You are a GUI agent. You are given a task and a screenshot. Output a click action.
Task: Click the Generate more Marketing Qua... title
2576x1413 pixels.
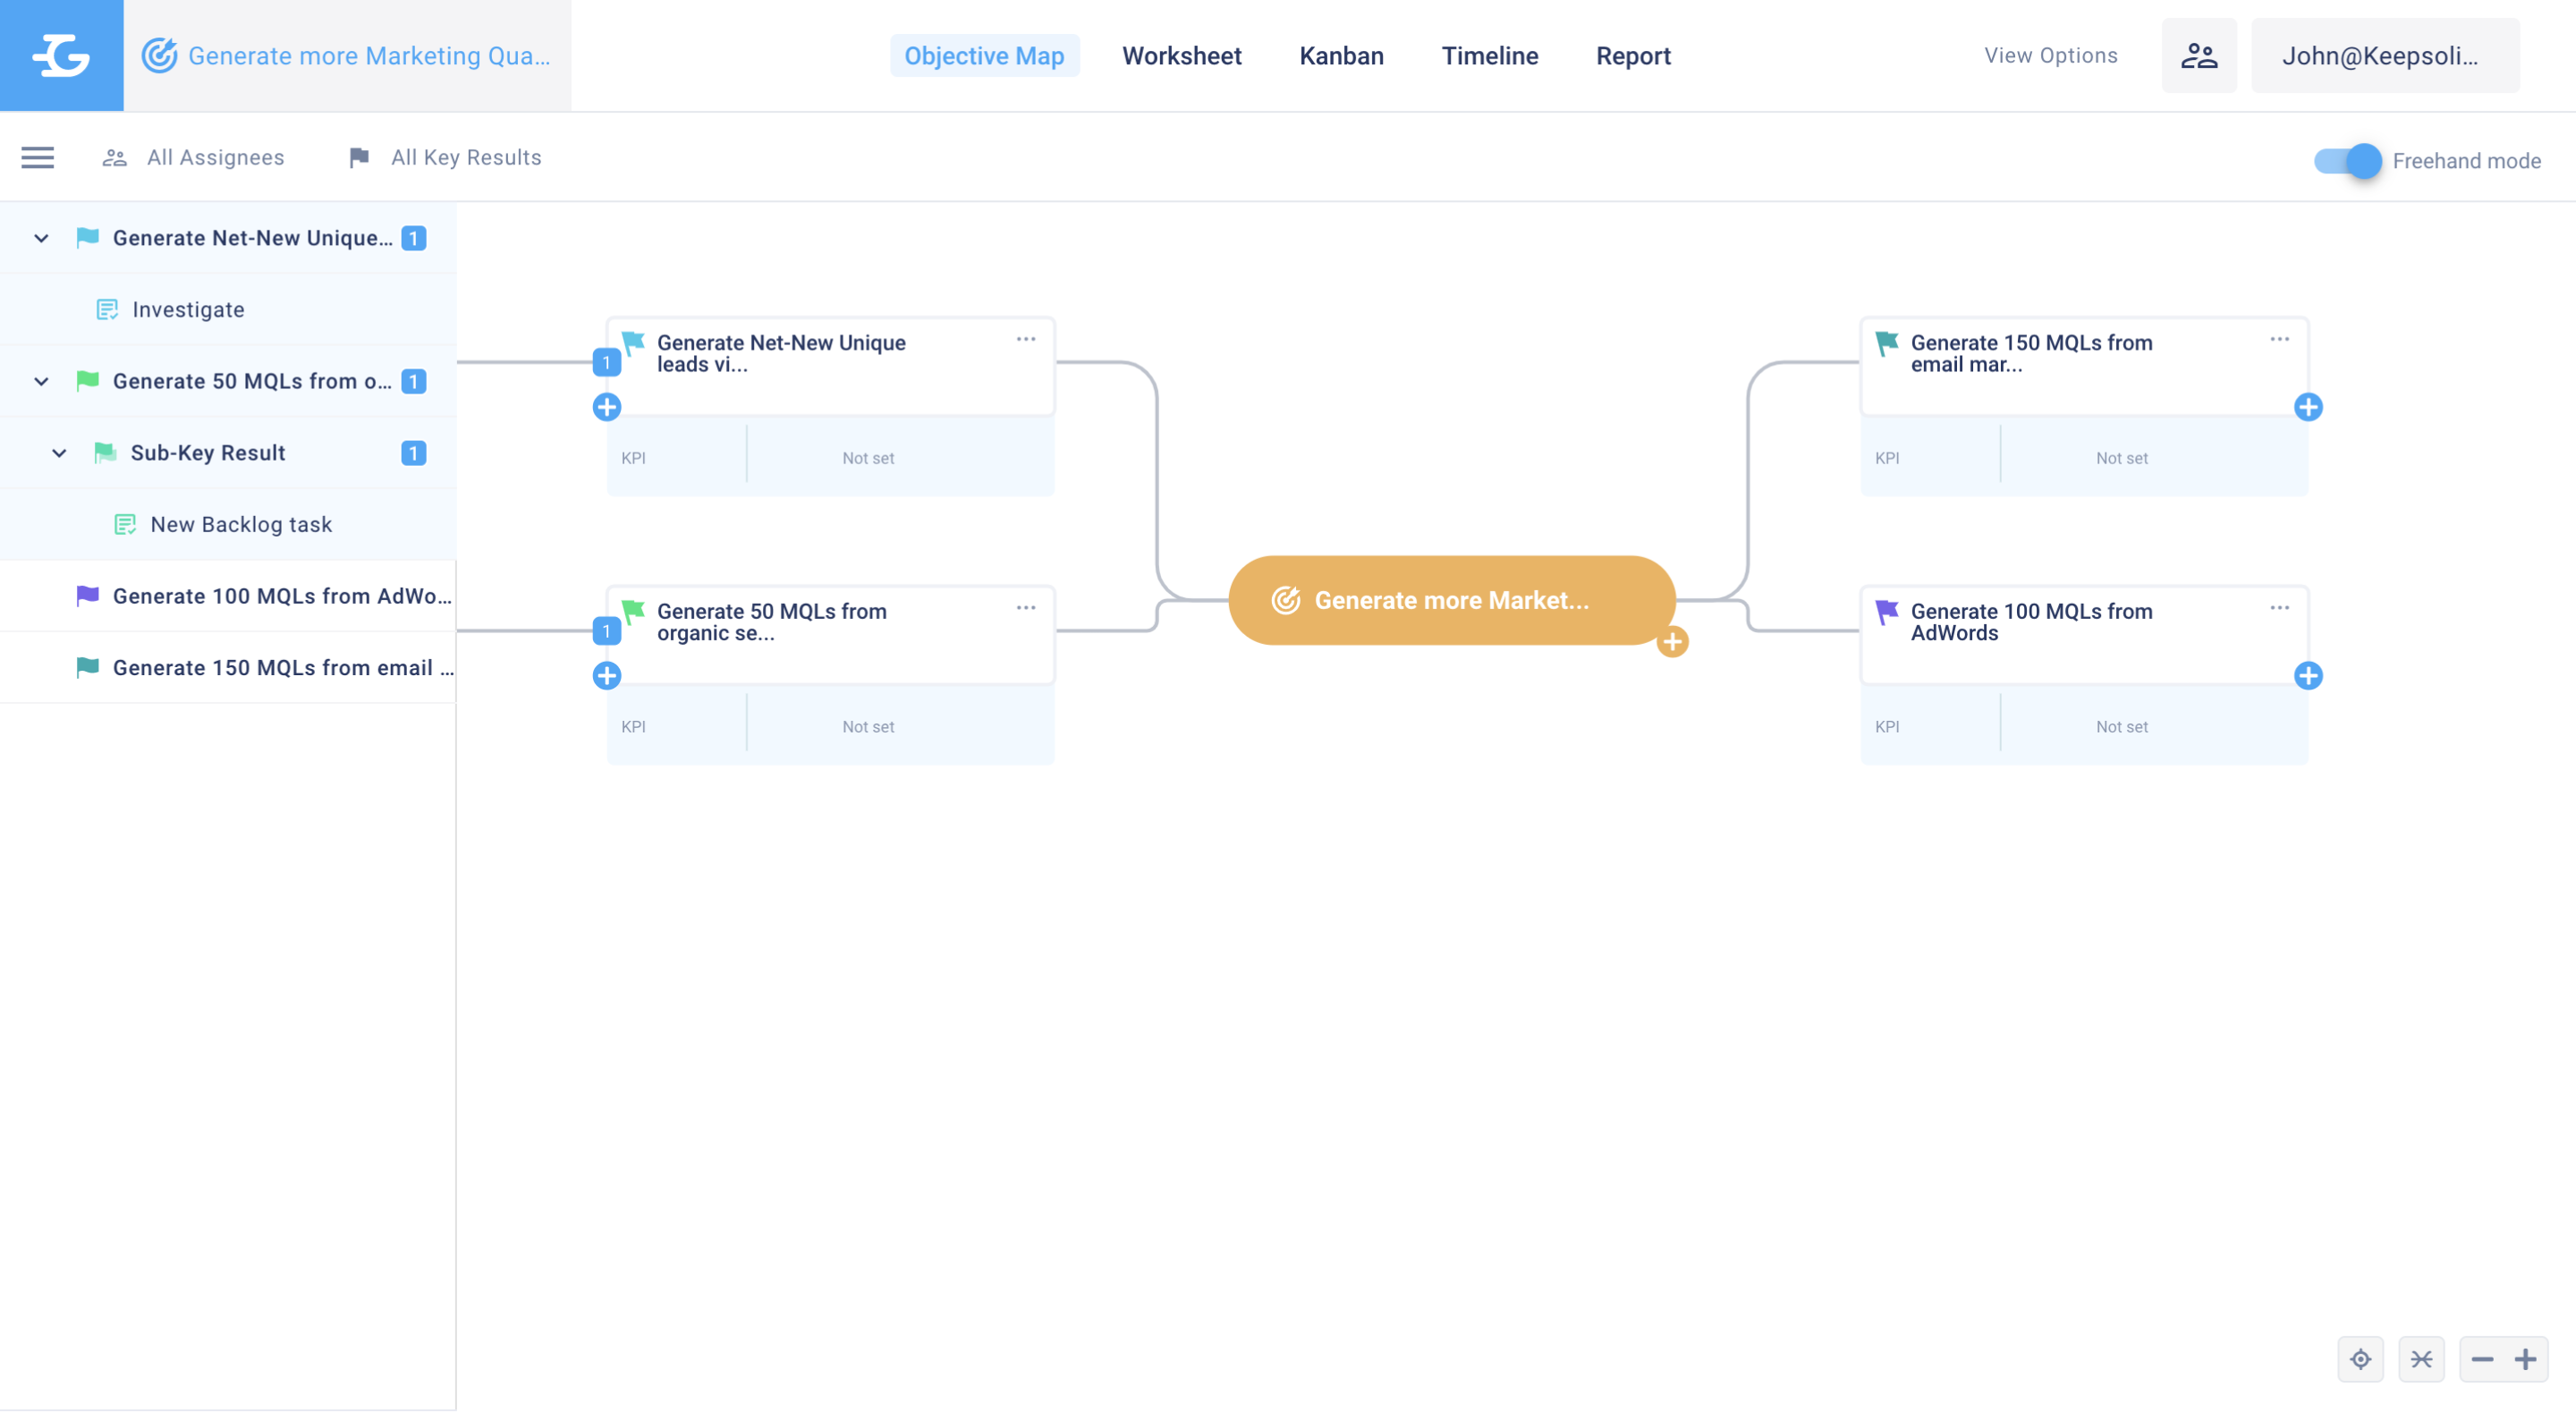click(369, 56)
